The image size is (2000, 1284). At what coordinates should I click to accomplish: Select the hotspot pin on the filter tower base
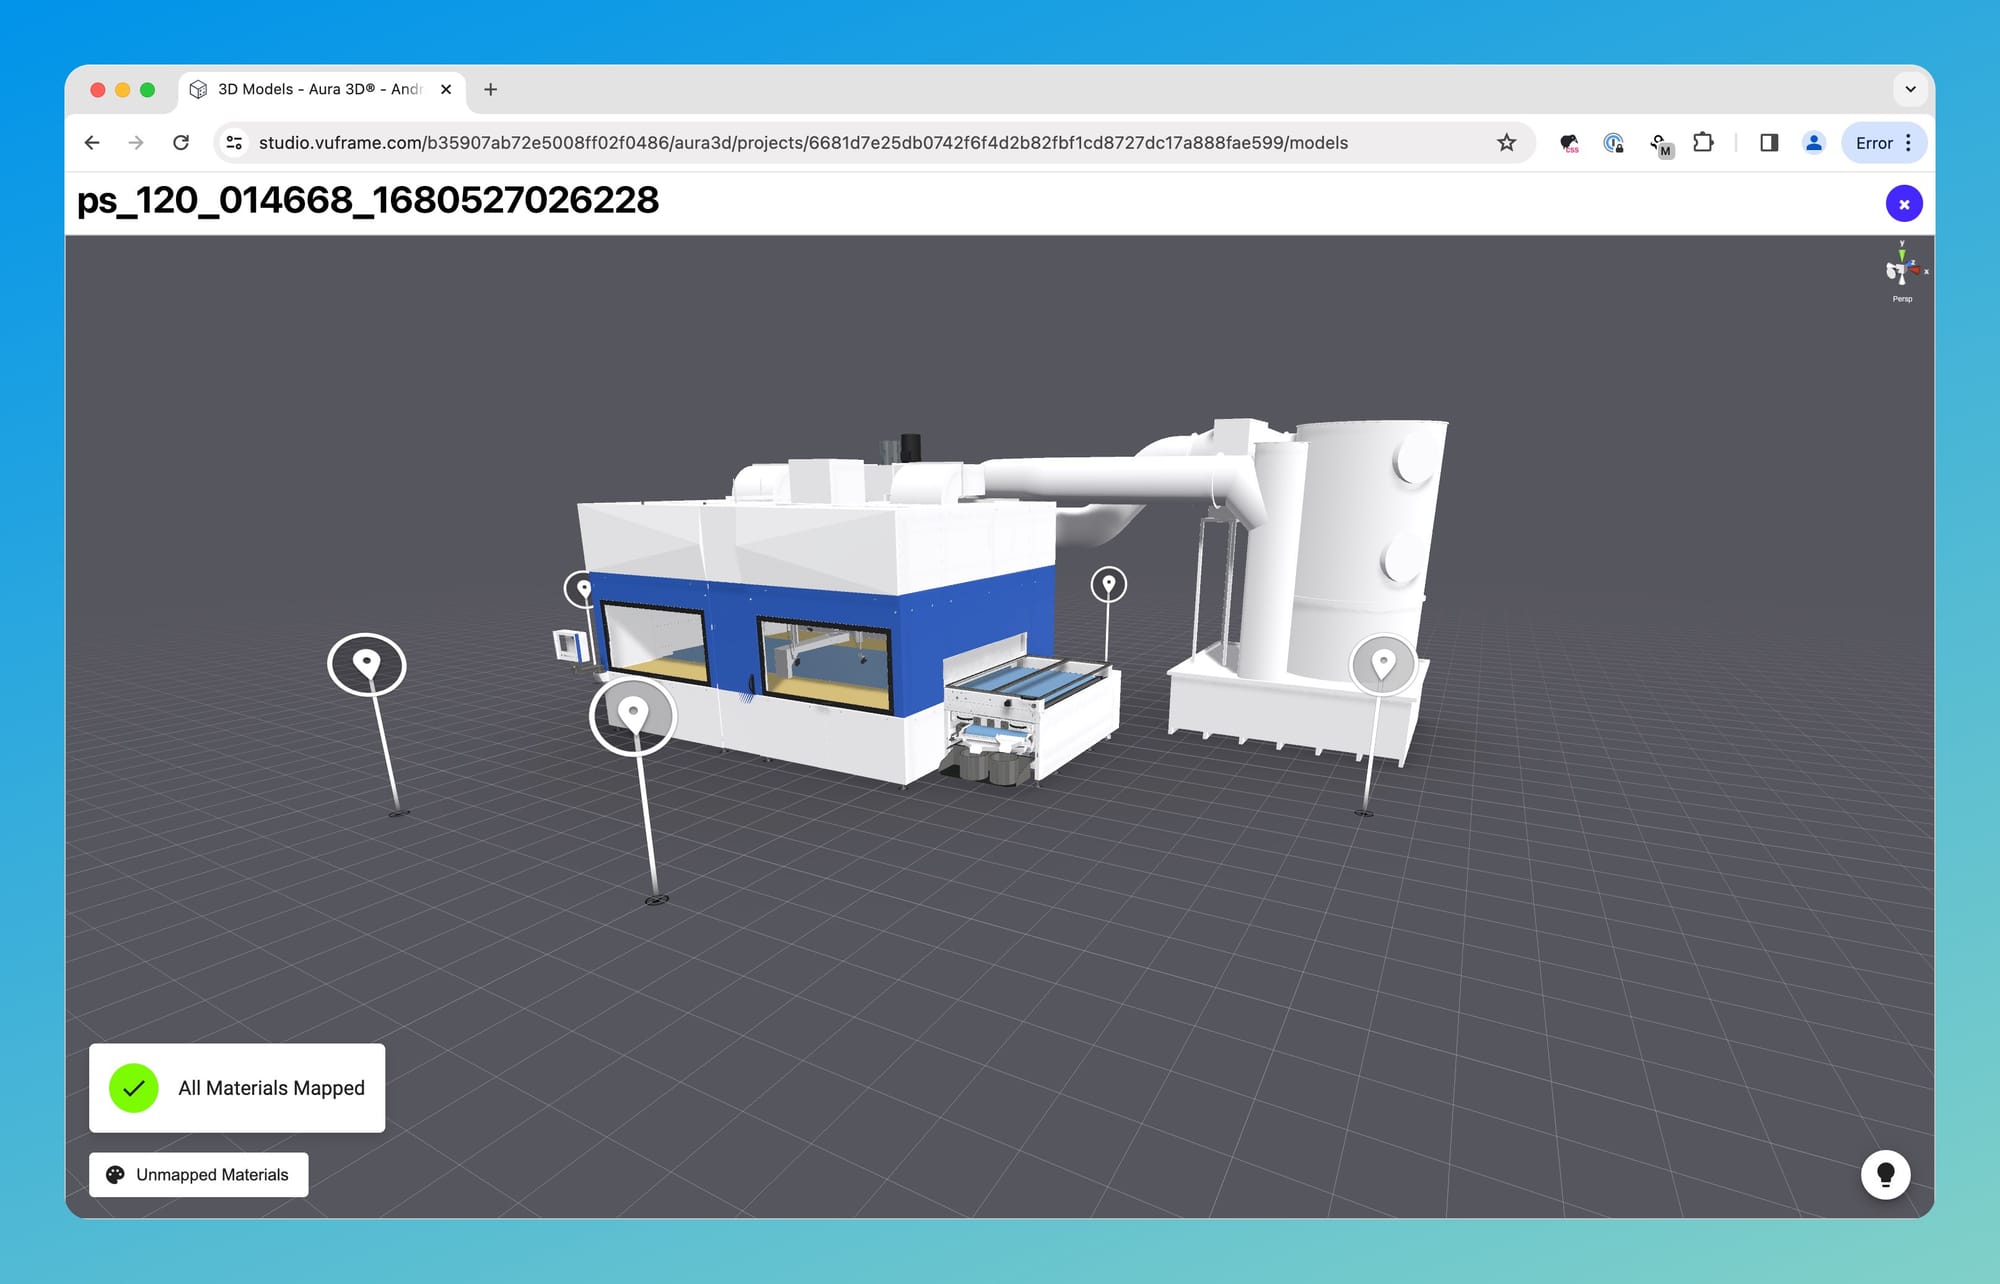coord(1383,663)
